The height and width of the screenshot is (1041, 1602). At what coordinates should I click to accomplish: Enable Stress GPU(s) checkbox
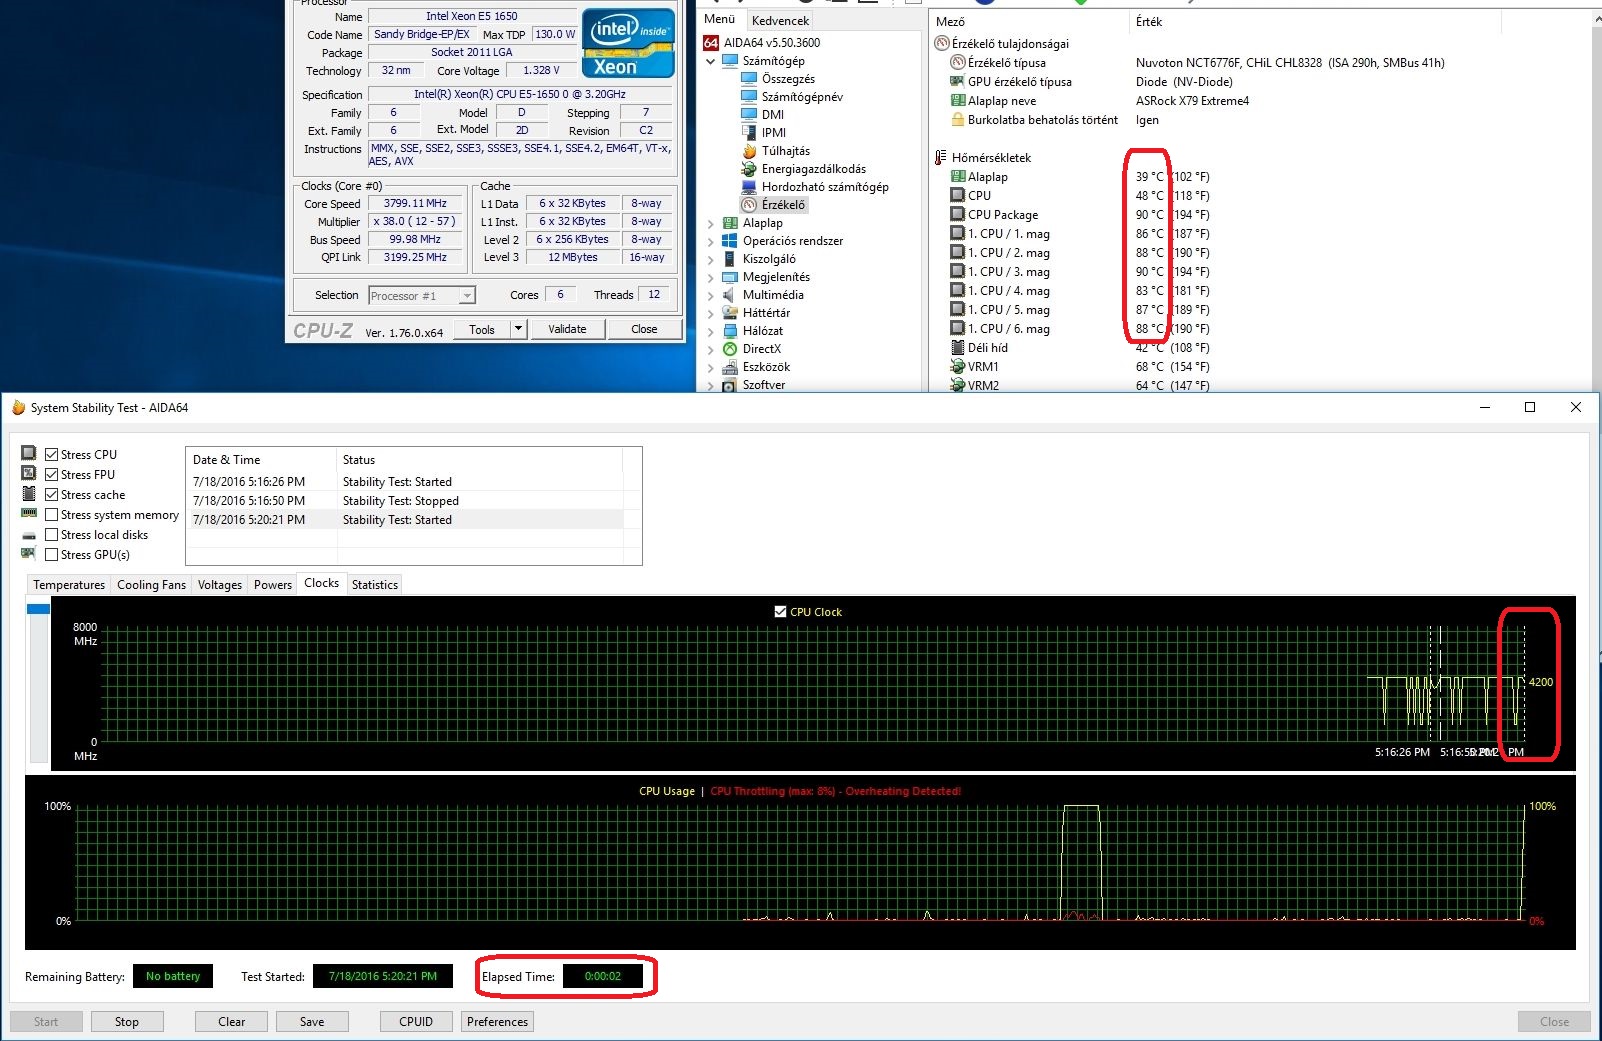pos(51,555)
